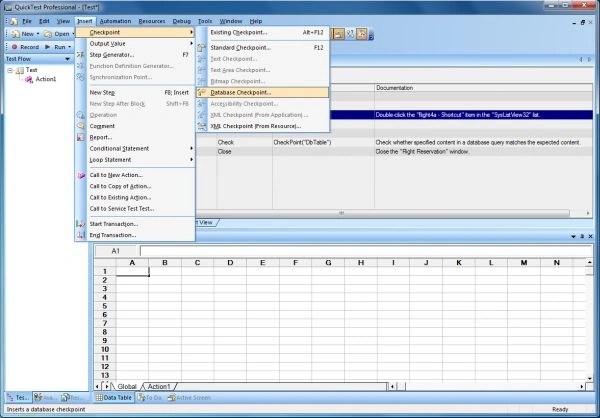Image resolution: width=600 pixels, height=418 pixels.
Task: Click the Call to New Action icon
Action: point(81,175)
